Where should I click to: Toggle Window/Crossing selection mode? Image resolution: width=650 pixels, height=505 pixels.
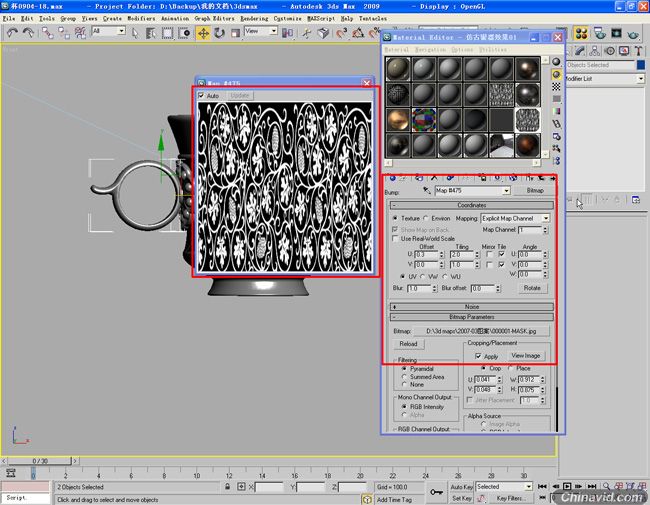tap(184, 33)
